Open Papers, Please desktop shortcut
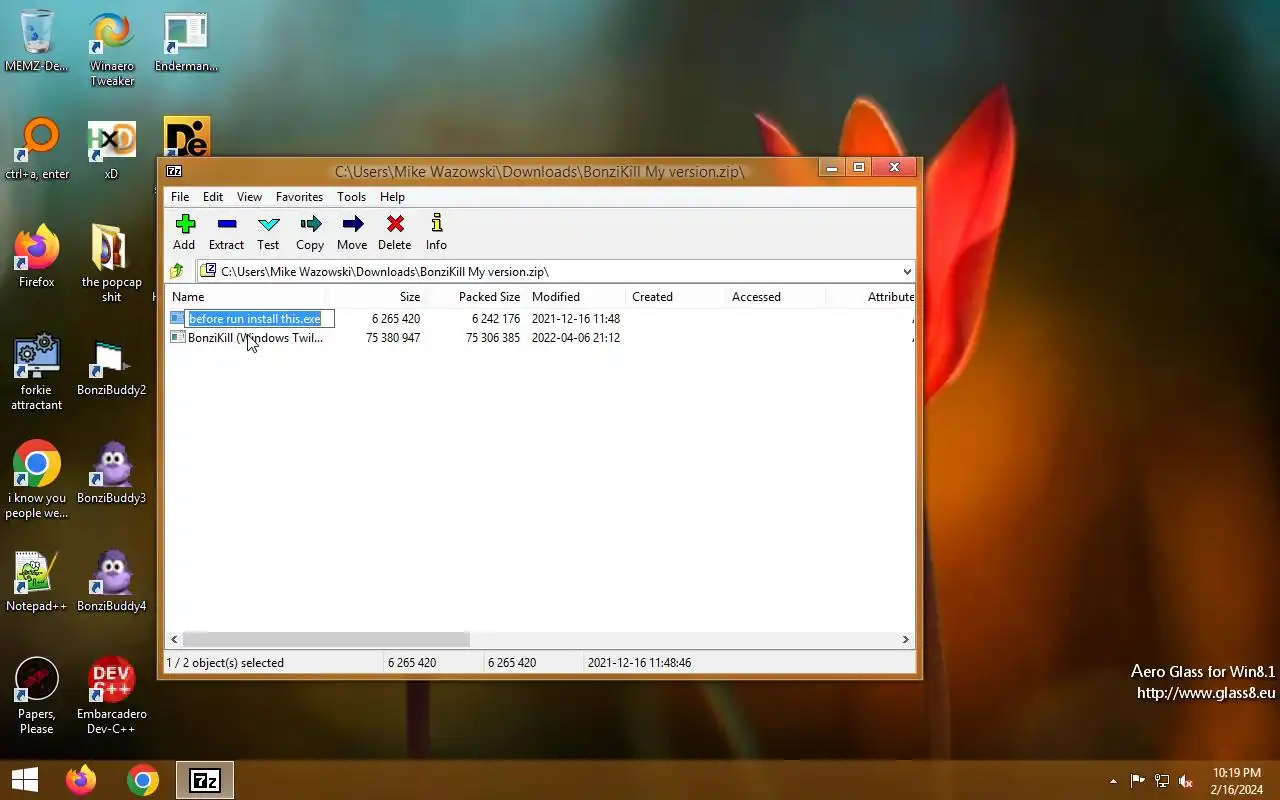Image resolution: width=1280 pixels, height=800 pixels. (x=37, y=696)
